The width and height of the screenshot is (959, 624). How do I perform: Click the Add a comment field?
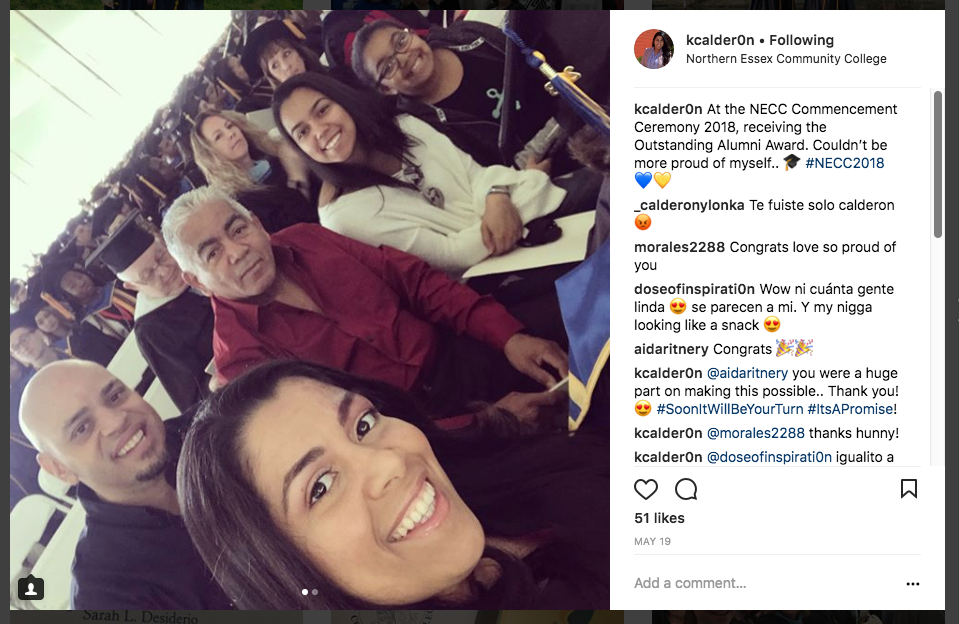click(765, 584)
